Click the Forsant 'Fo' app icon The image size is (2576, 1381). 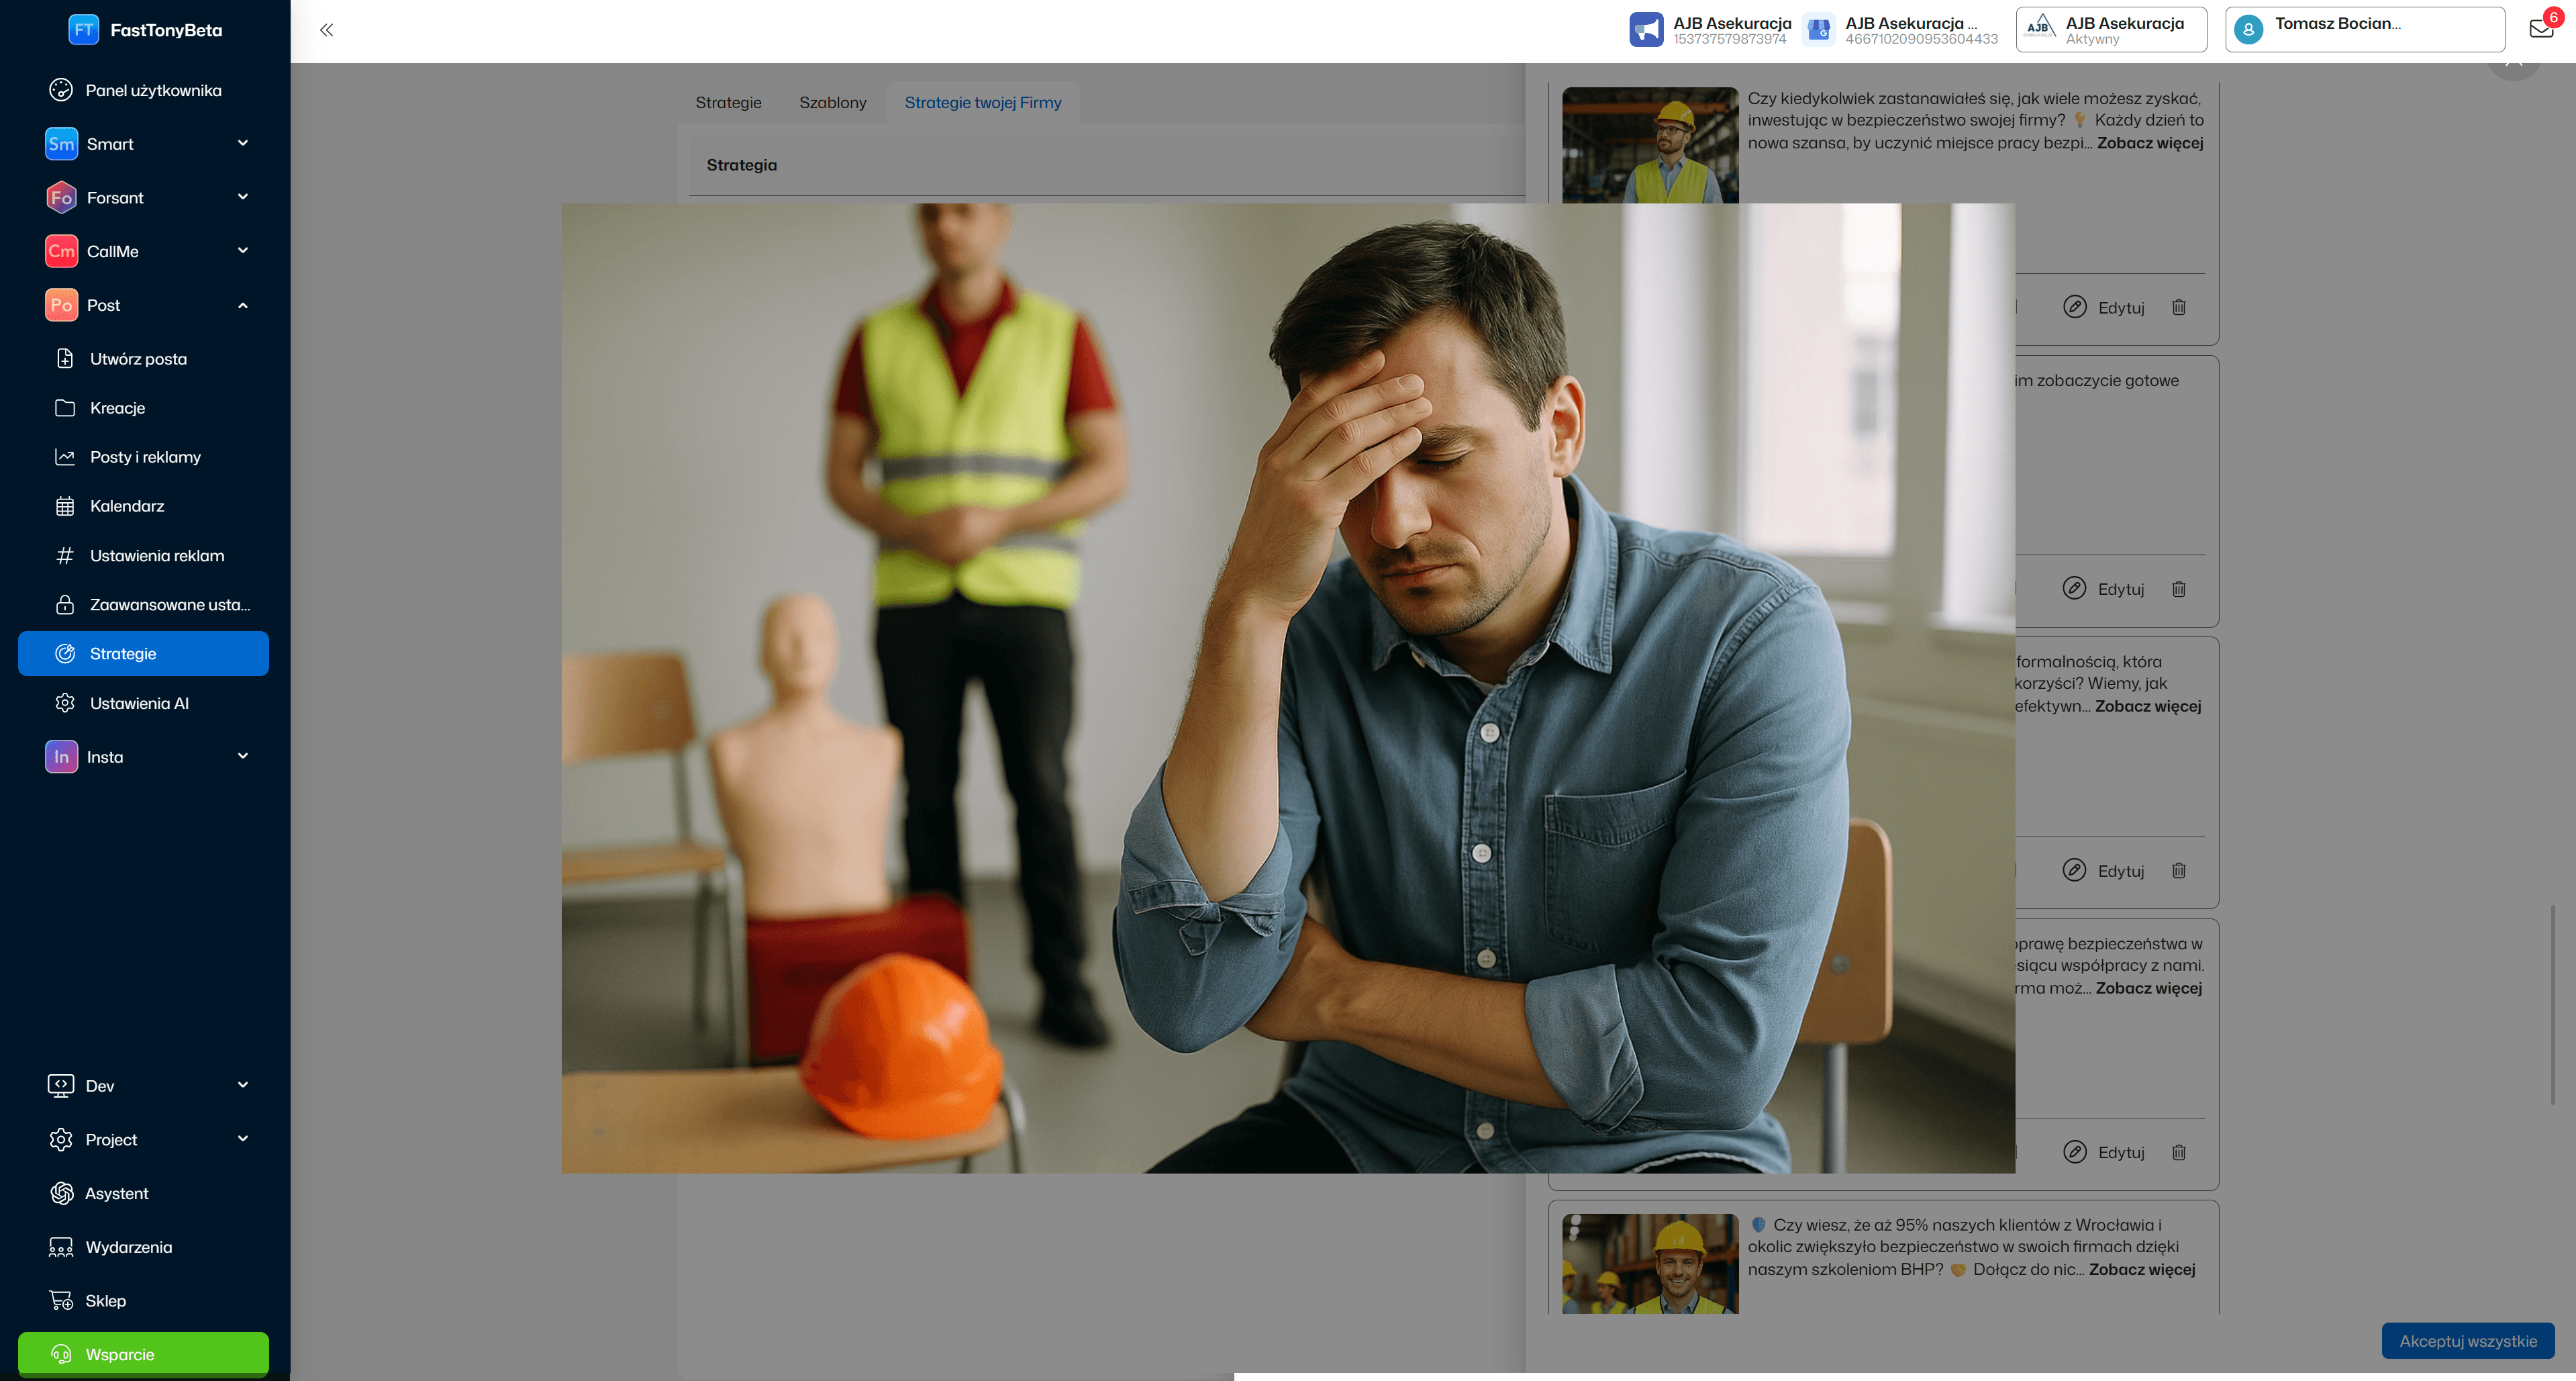(x=62, y=198)
